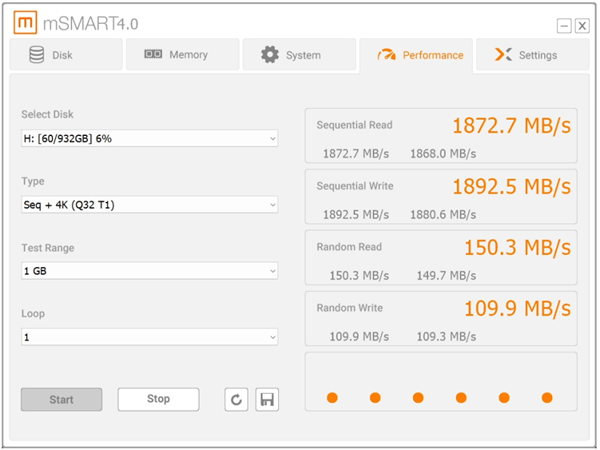Expand the Type dropdown list
This screenshot has height=450, width=600.
click(149, 205)
